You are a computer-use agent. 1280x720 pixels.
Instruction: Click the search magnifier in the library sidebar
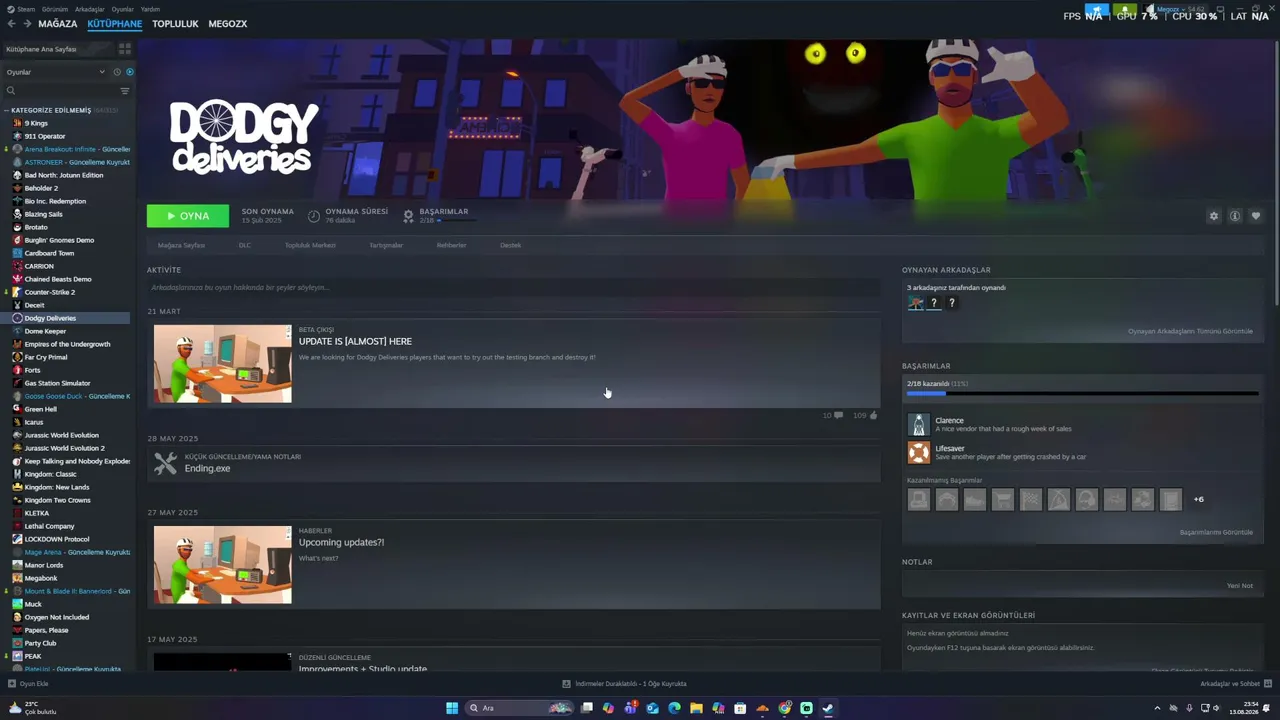click(x=11, y=91)
